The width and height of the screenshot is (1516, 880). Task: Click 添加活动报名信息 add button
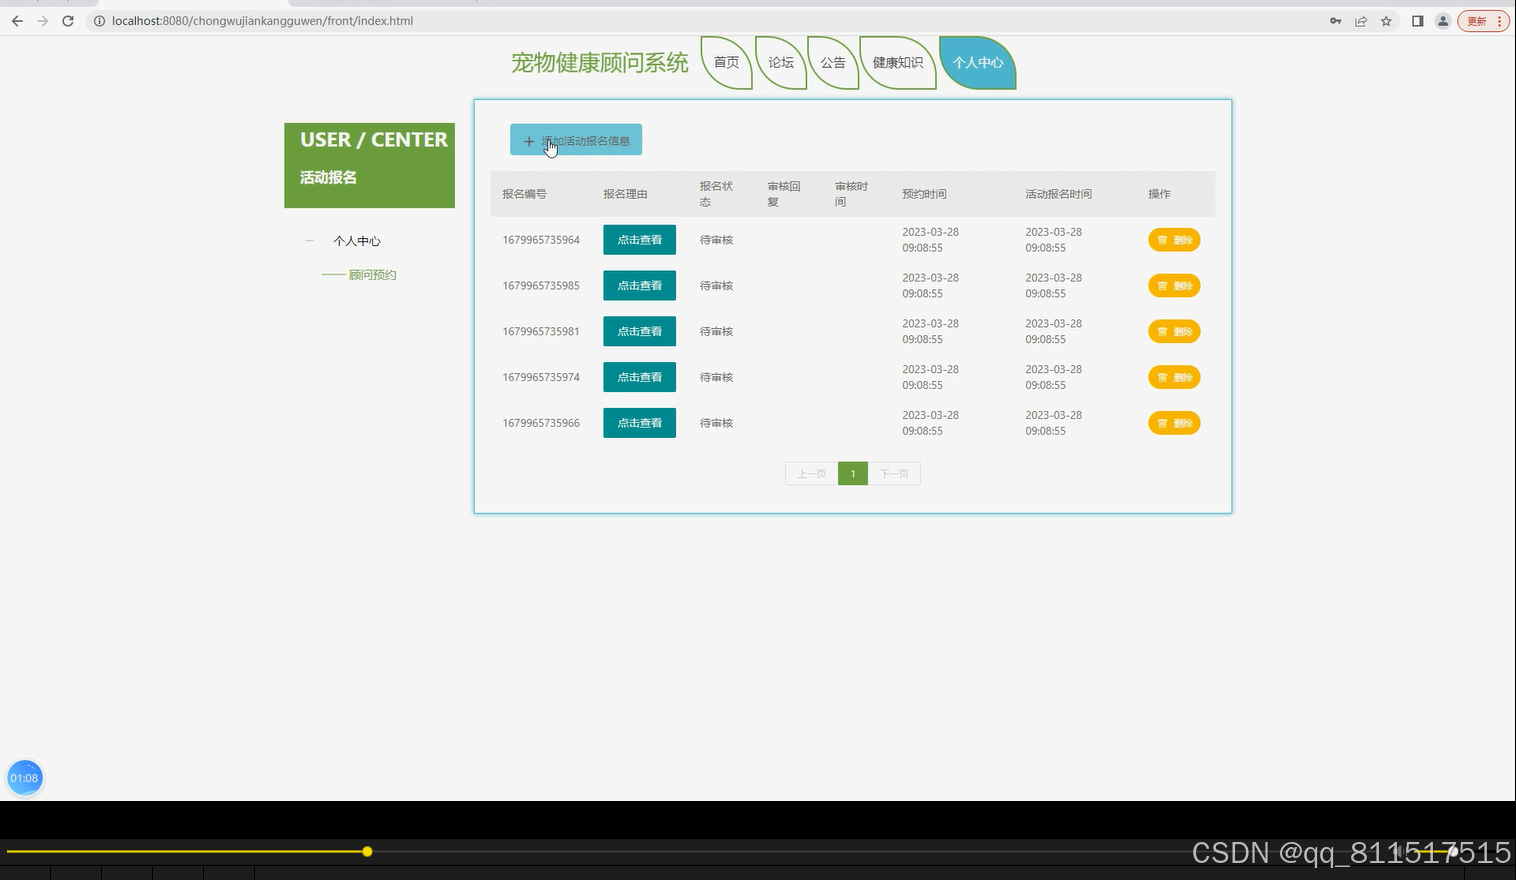click(x=576, y=140)
